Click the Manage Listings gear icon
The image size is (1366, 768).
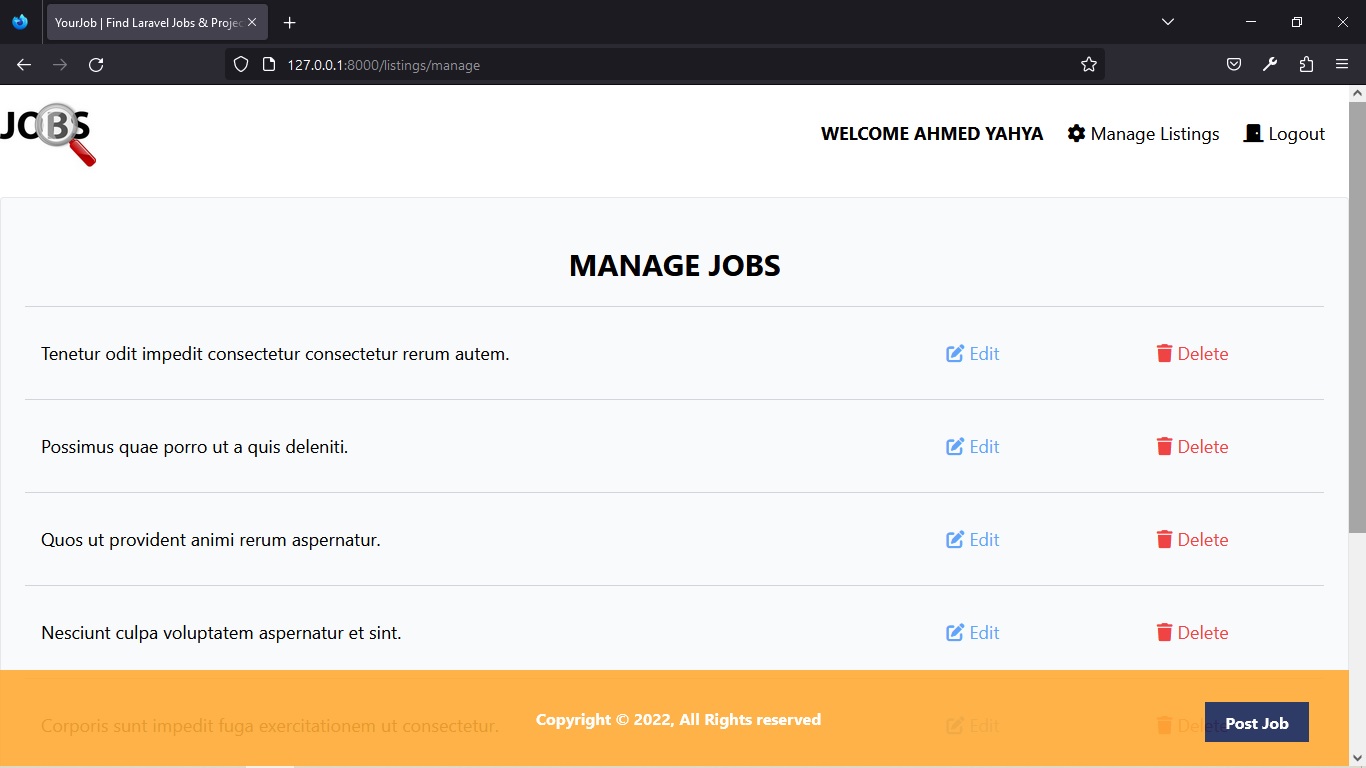[1076, 133]
